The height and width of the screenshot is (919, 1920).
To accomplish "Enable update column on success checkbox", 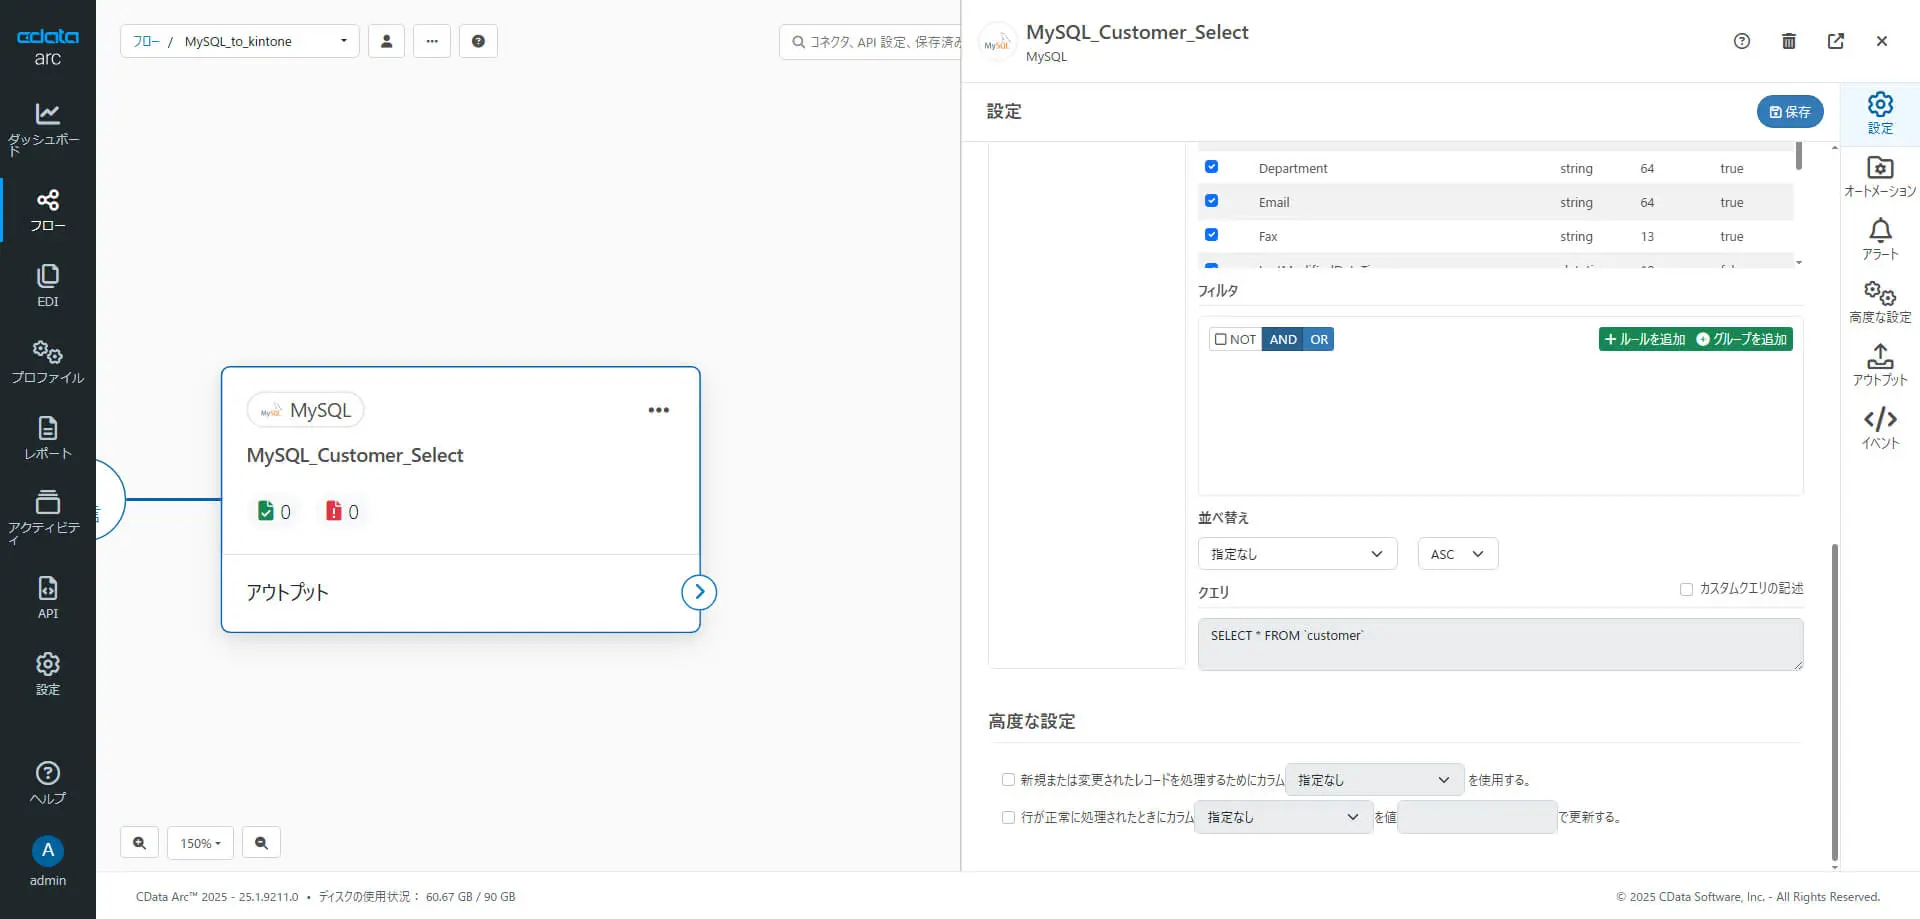I will (1008, 817).
